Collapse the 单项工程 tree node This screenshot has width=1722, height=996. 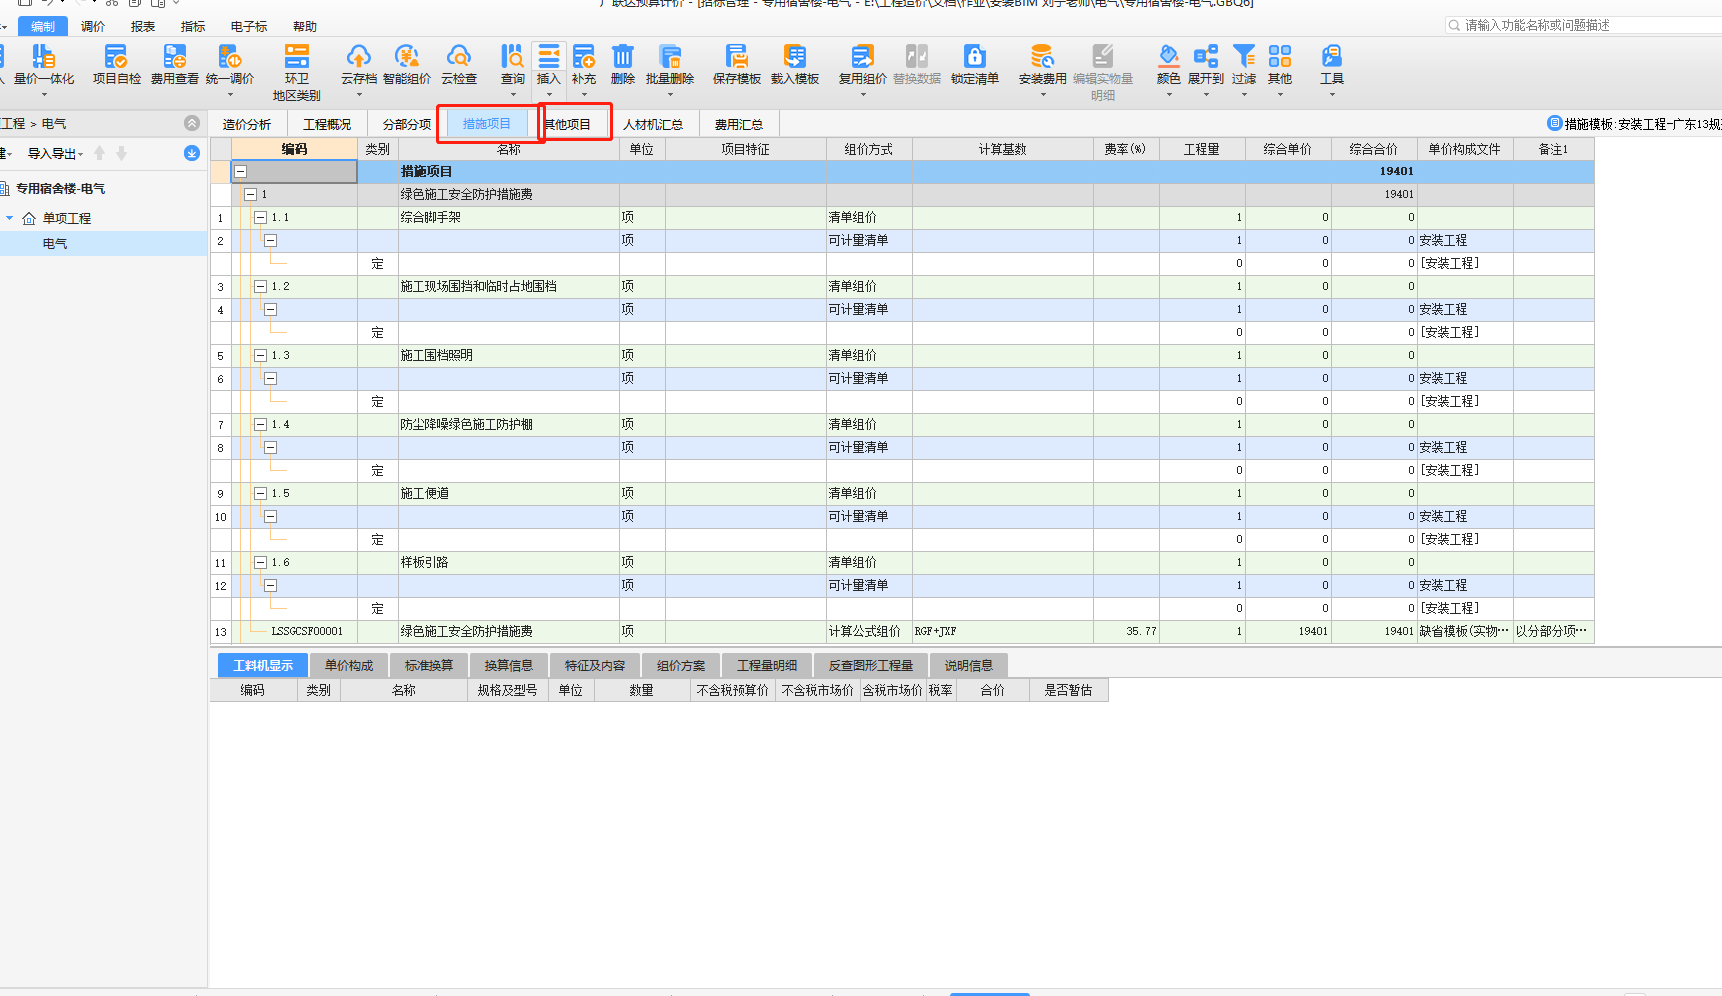[x=10, y=218]
